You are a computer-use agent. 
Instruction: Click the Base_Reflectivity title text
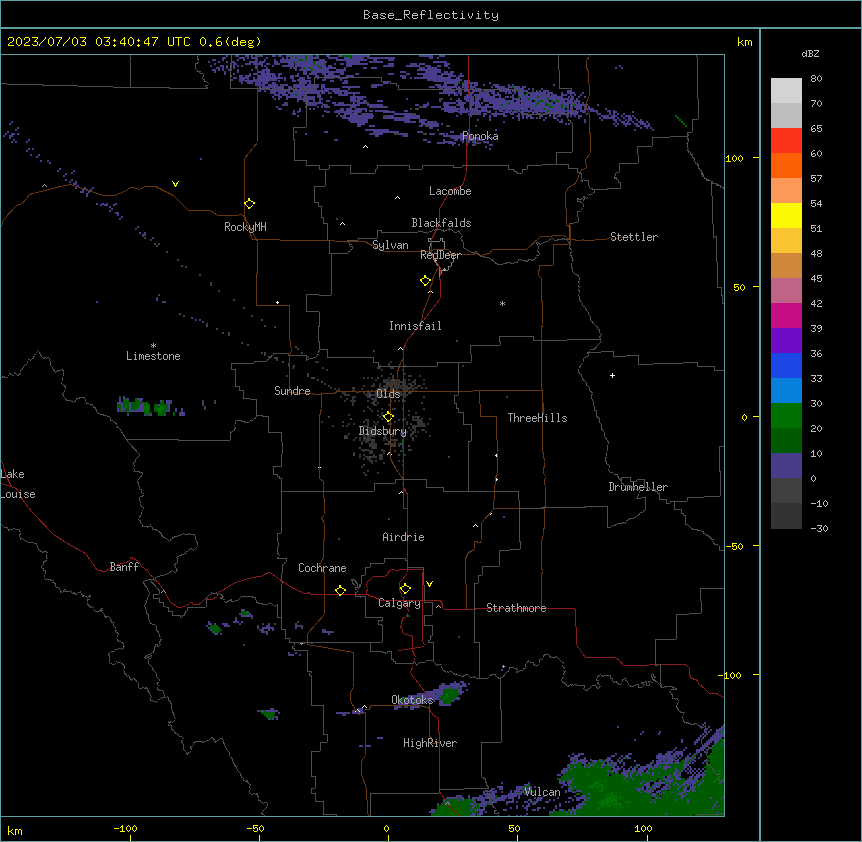coord(431,15)
